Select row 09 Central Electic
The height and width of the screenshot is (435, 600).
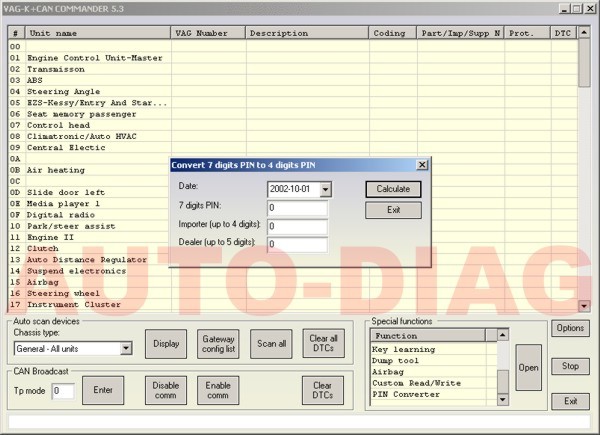point(293,148)
